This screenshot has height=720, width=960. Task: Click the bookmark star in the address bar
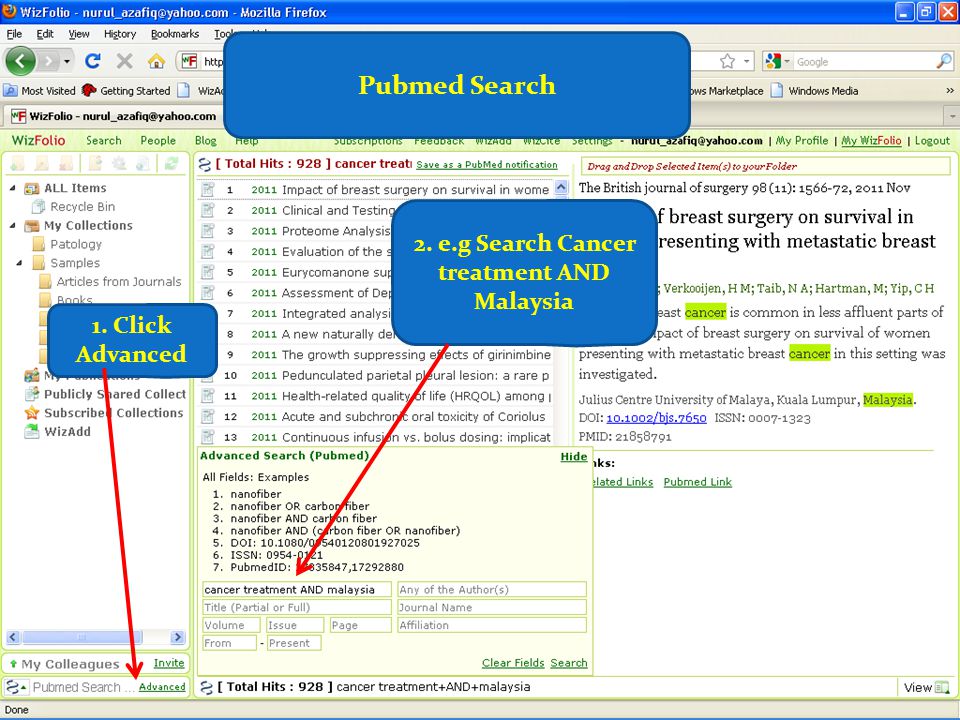click(727, 61)
